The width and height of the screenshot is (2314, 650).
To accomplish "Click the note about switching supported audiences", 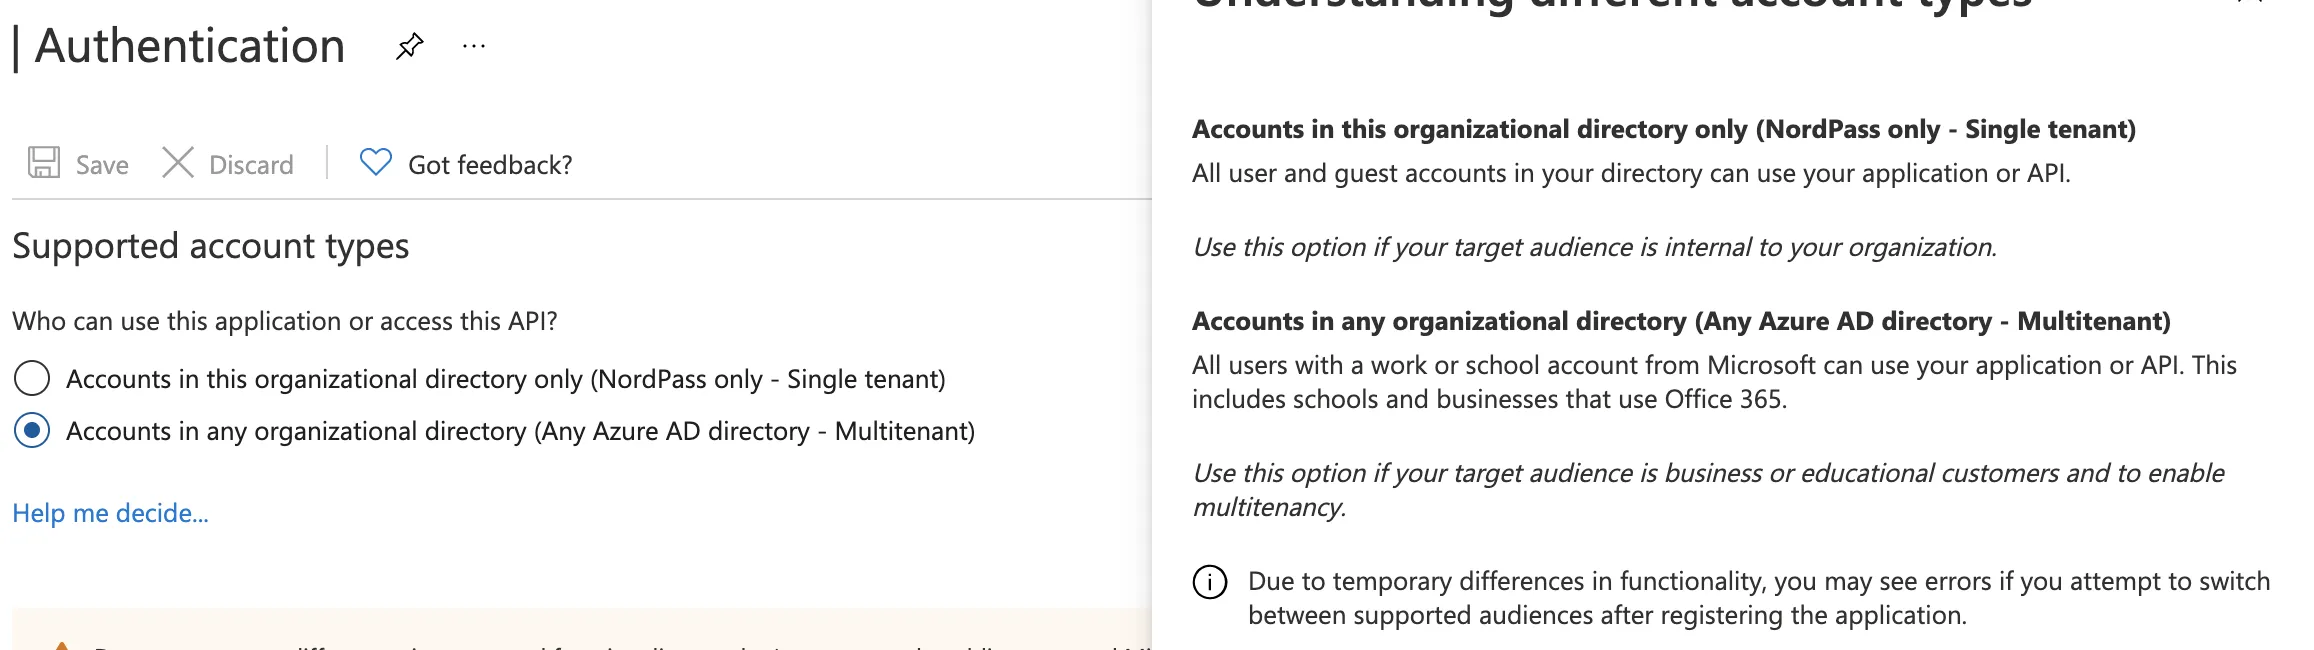I will pyautogui.click(x=1758, y=598).
